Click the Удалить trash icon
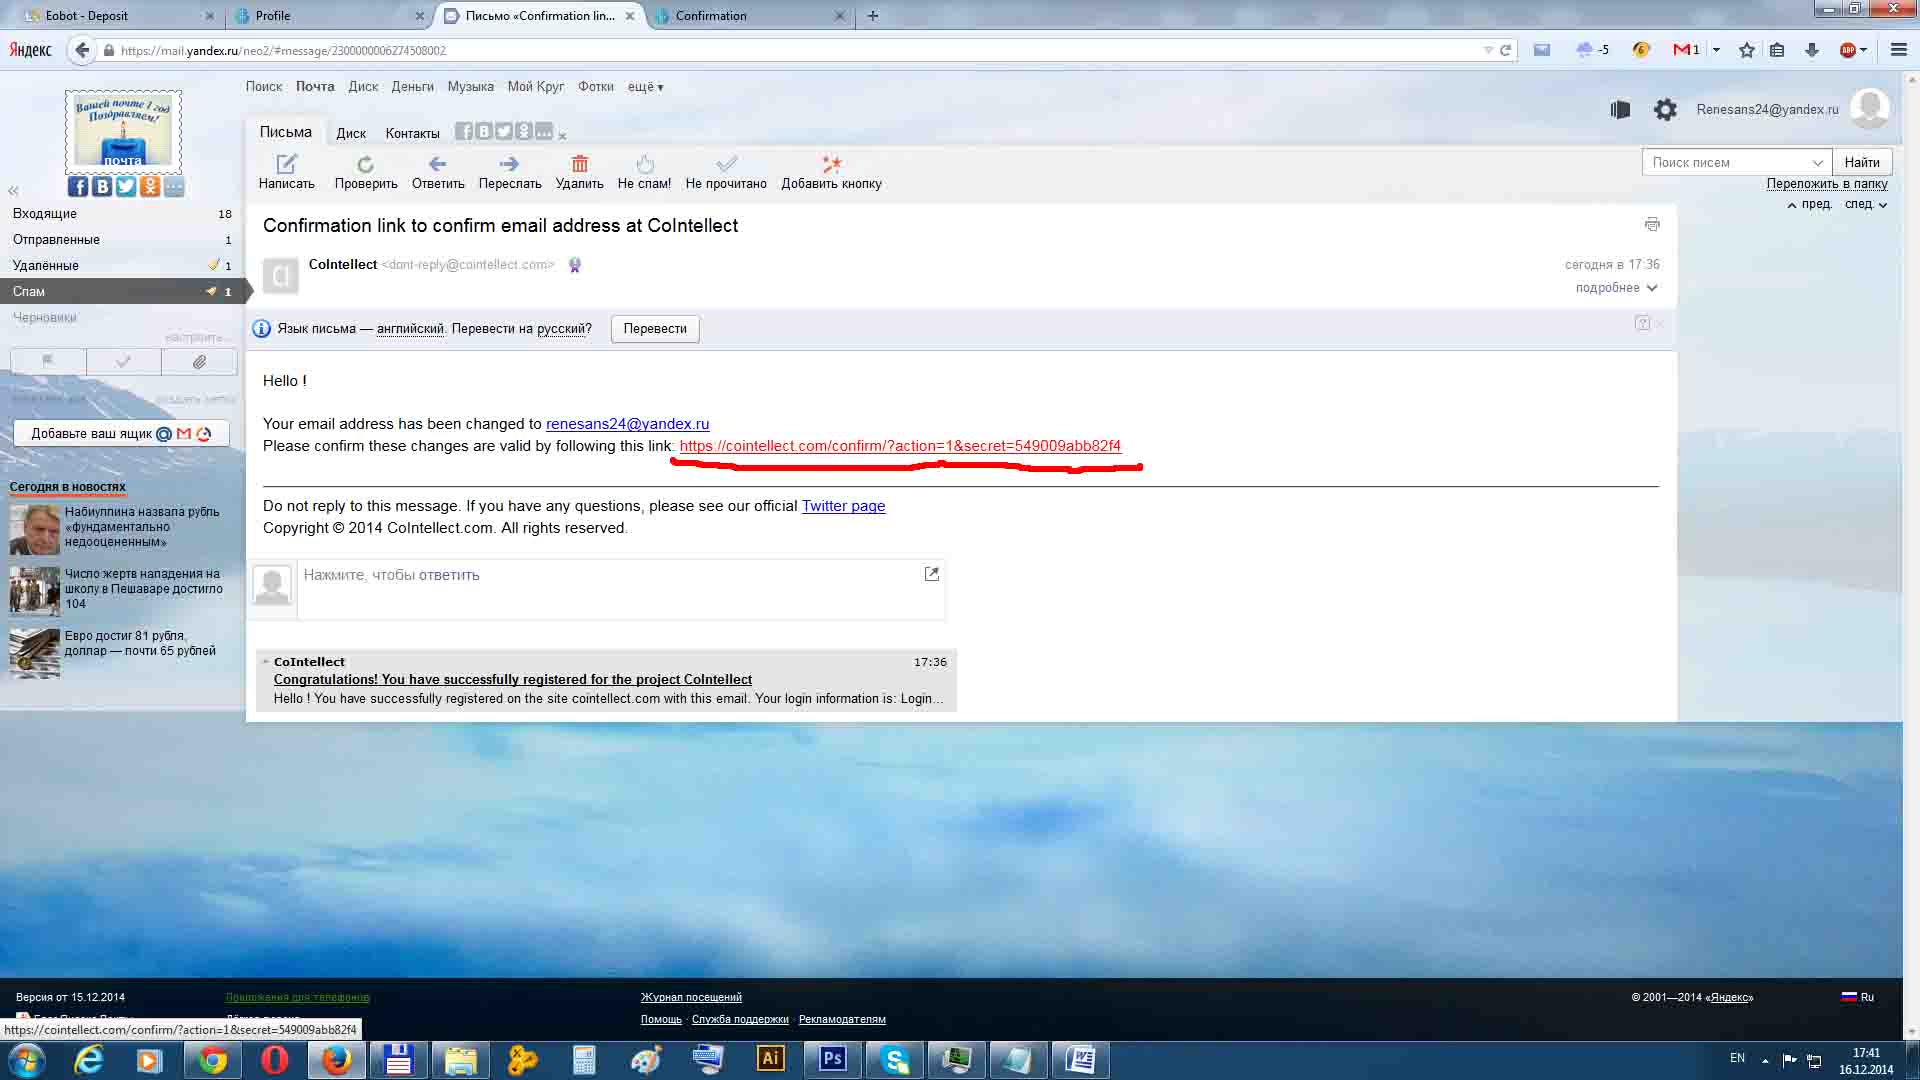Screen dimensions: 1920x1080 [579, 164]
